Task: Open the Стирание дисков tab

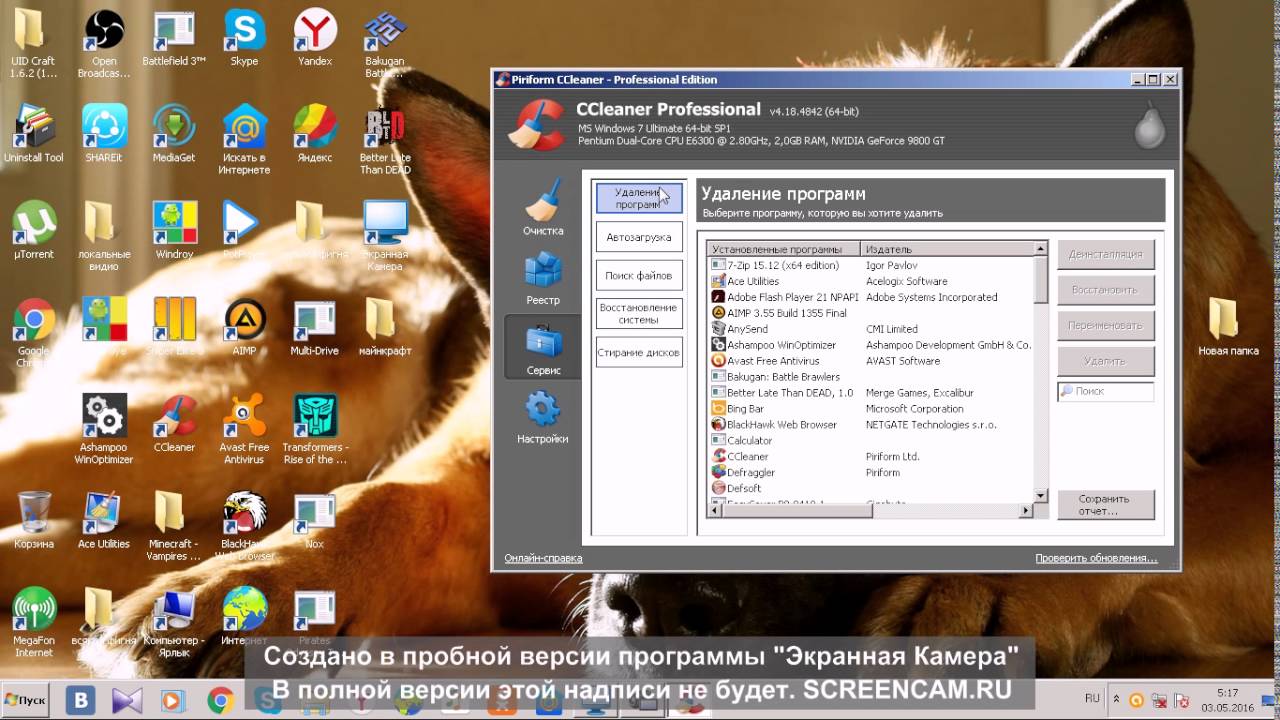Action: [x=639, y=352]
